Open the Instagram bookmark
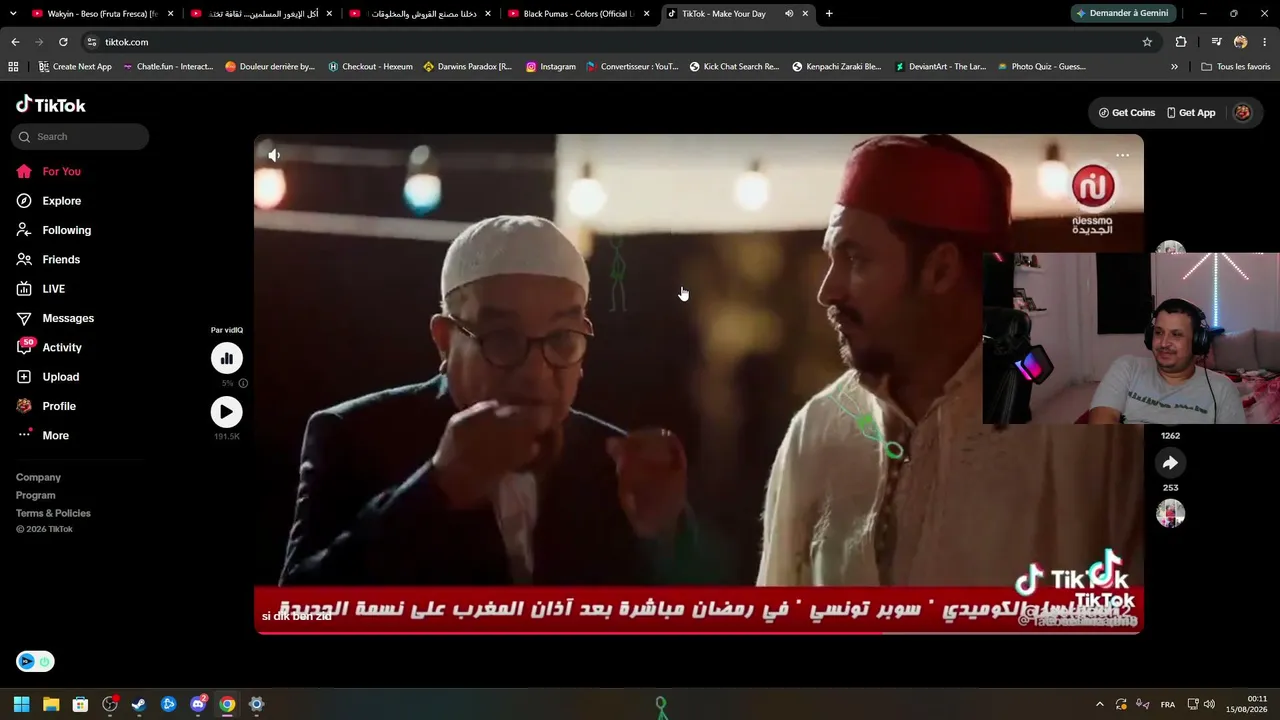Image resolution: width=1280 pixels, height=720 pixels. (x=551, y=67)
